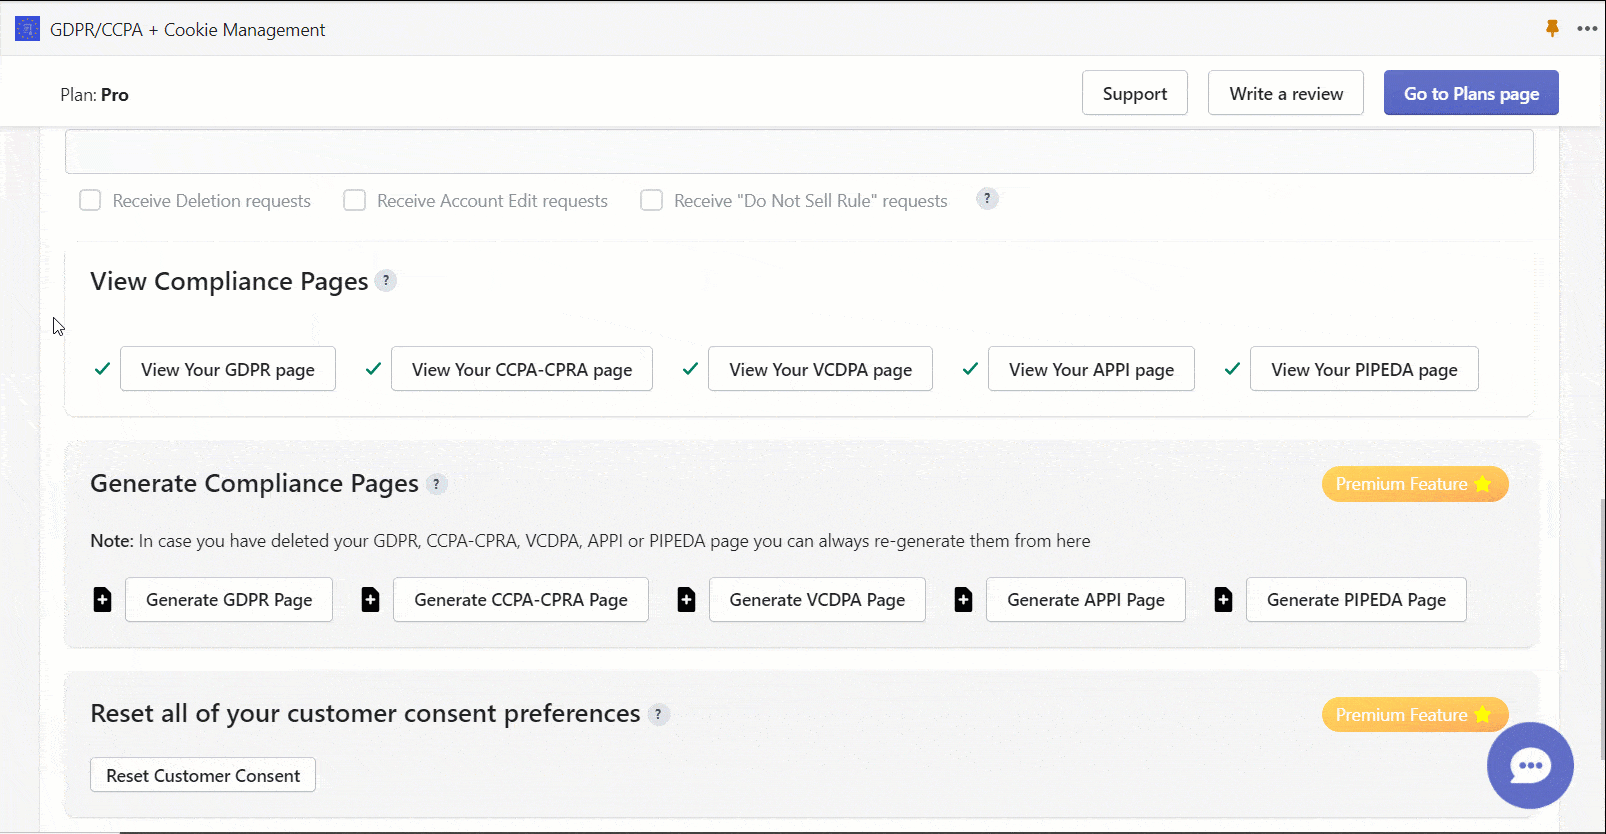Open the live chat bubble
The height and width of the screenshot is (834, 1606).
pos(1530,765)
